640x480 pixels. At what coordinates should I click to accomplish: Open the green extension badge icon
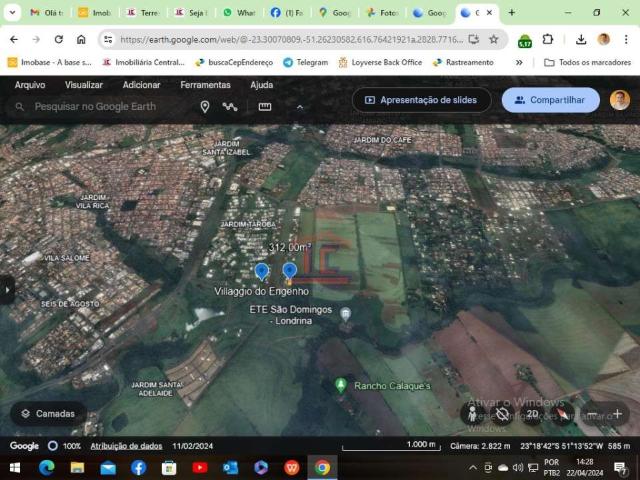pyautogui.click(x=524, y=40)
